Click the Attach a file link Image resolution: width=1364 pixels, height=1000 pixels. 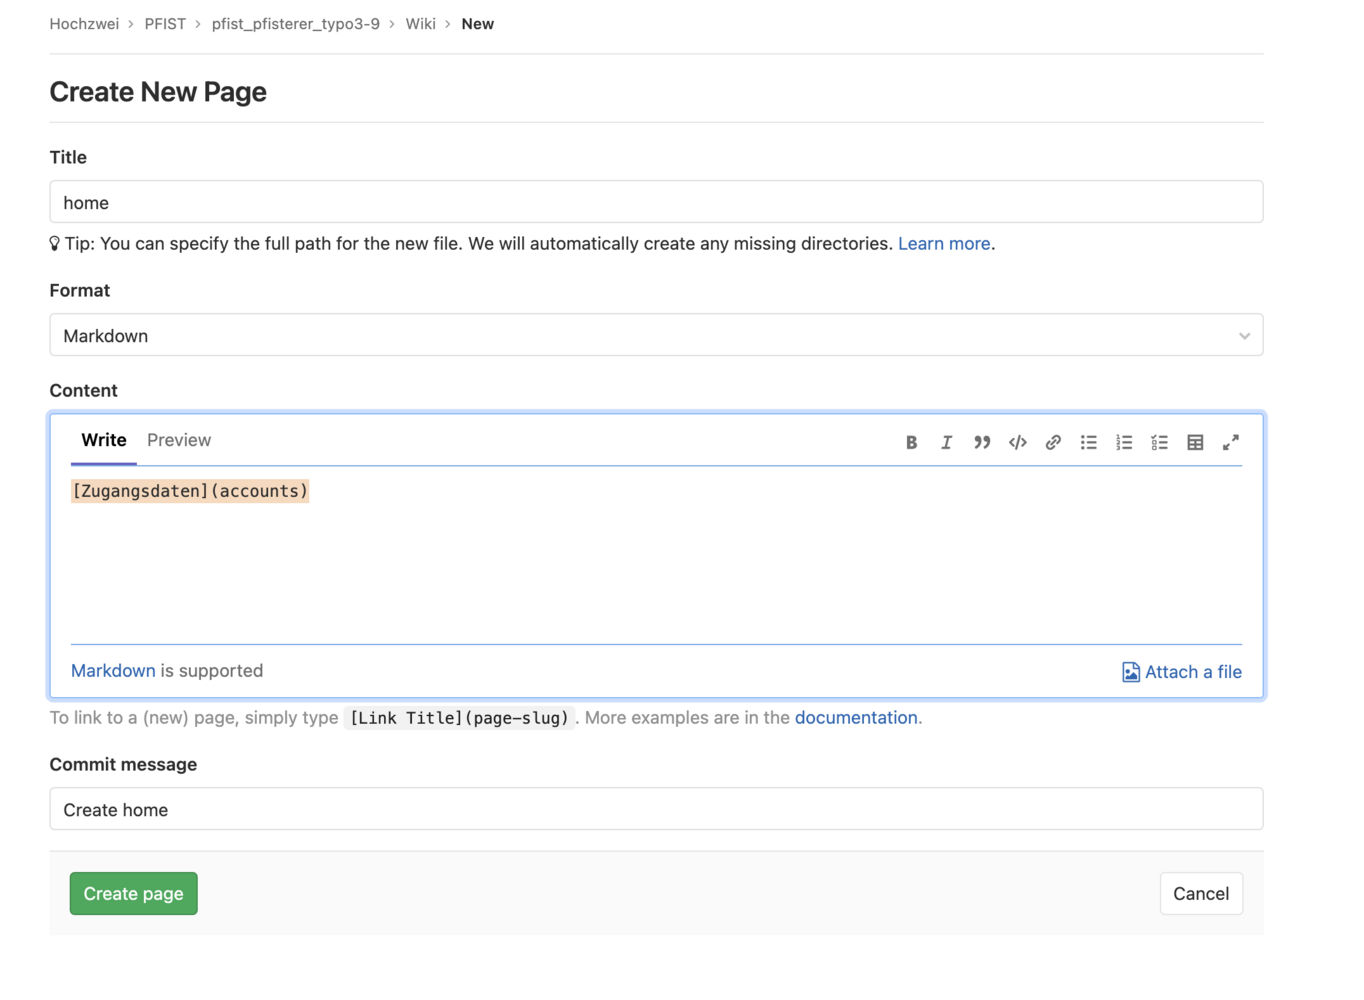coord(1182,672)
